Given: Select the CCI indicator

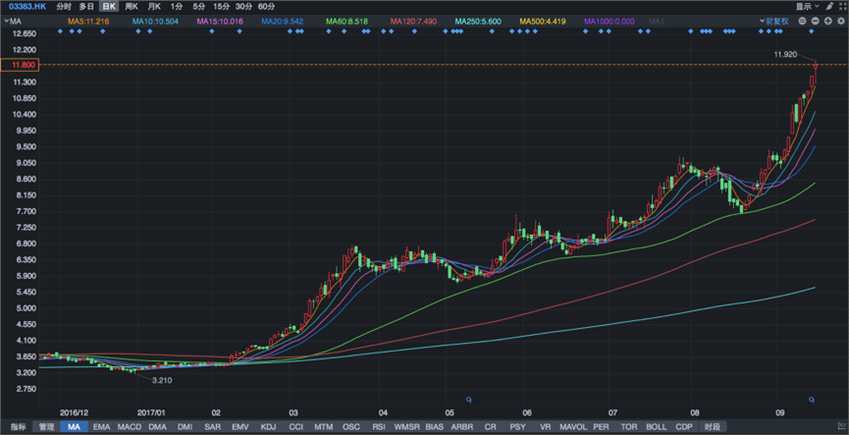Looking at the screenshot, I should (x=296, y=427).
